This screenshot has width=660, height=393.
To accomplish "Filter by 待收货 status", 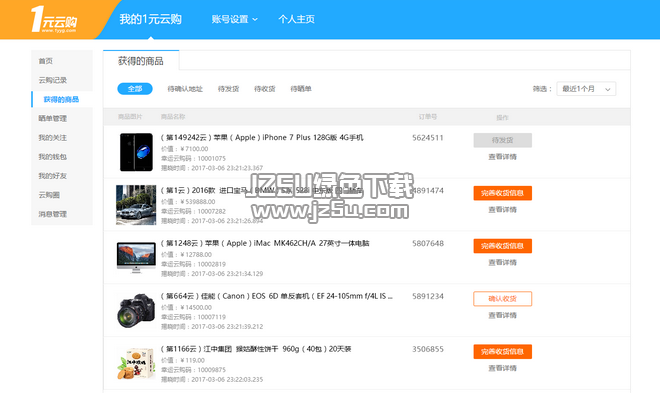I will point(265,89).
